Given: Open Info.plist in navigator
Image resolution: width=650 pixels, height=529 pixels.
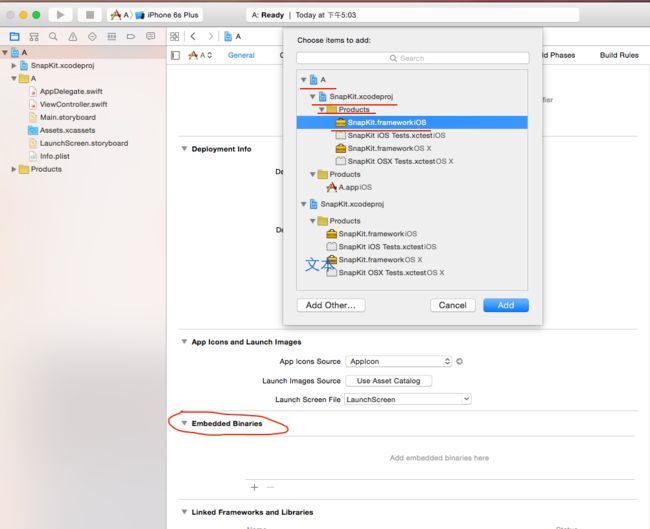Looking at the screenshot, I should click(x=49, y=156).
